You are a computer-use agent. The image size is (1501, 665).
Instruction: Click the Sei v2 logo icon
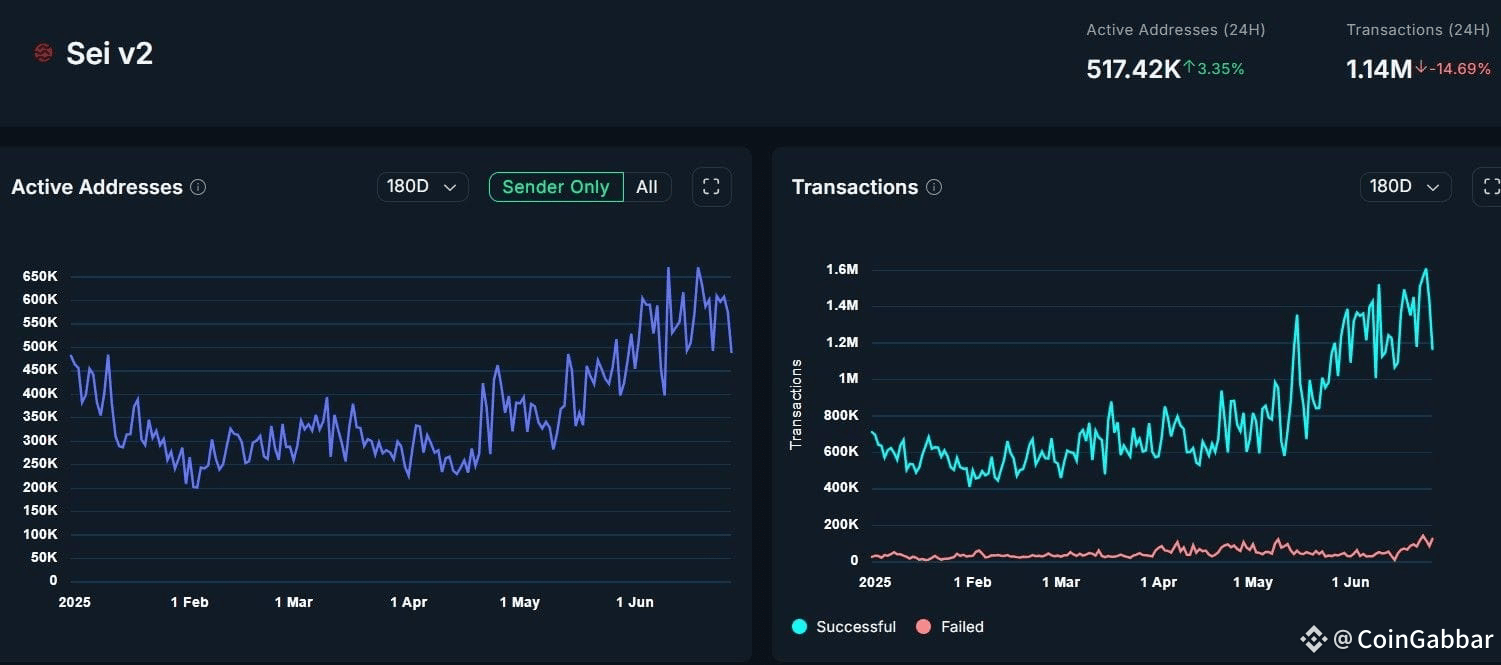tap(42, 52)
